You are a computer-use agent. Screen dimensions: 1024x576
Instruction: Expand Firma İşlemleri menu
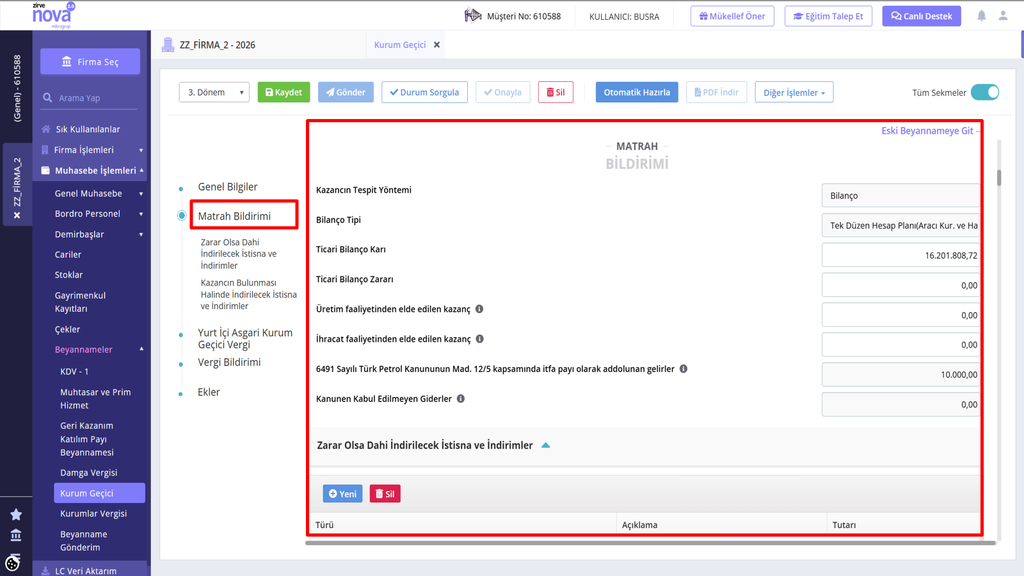141,150
